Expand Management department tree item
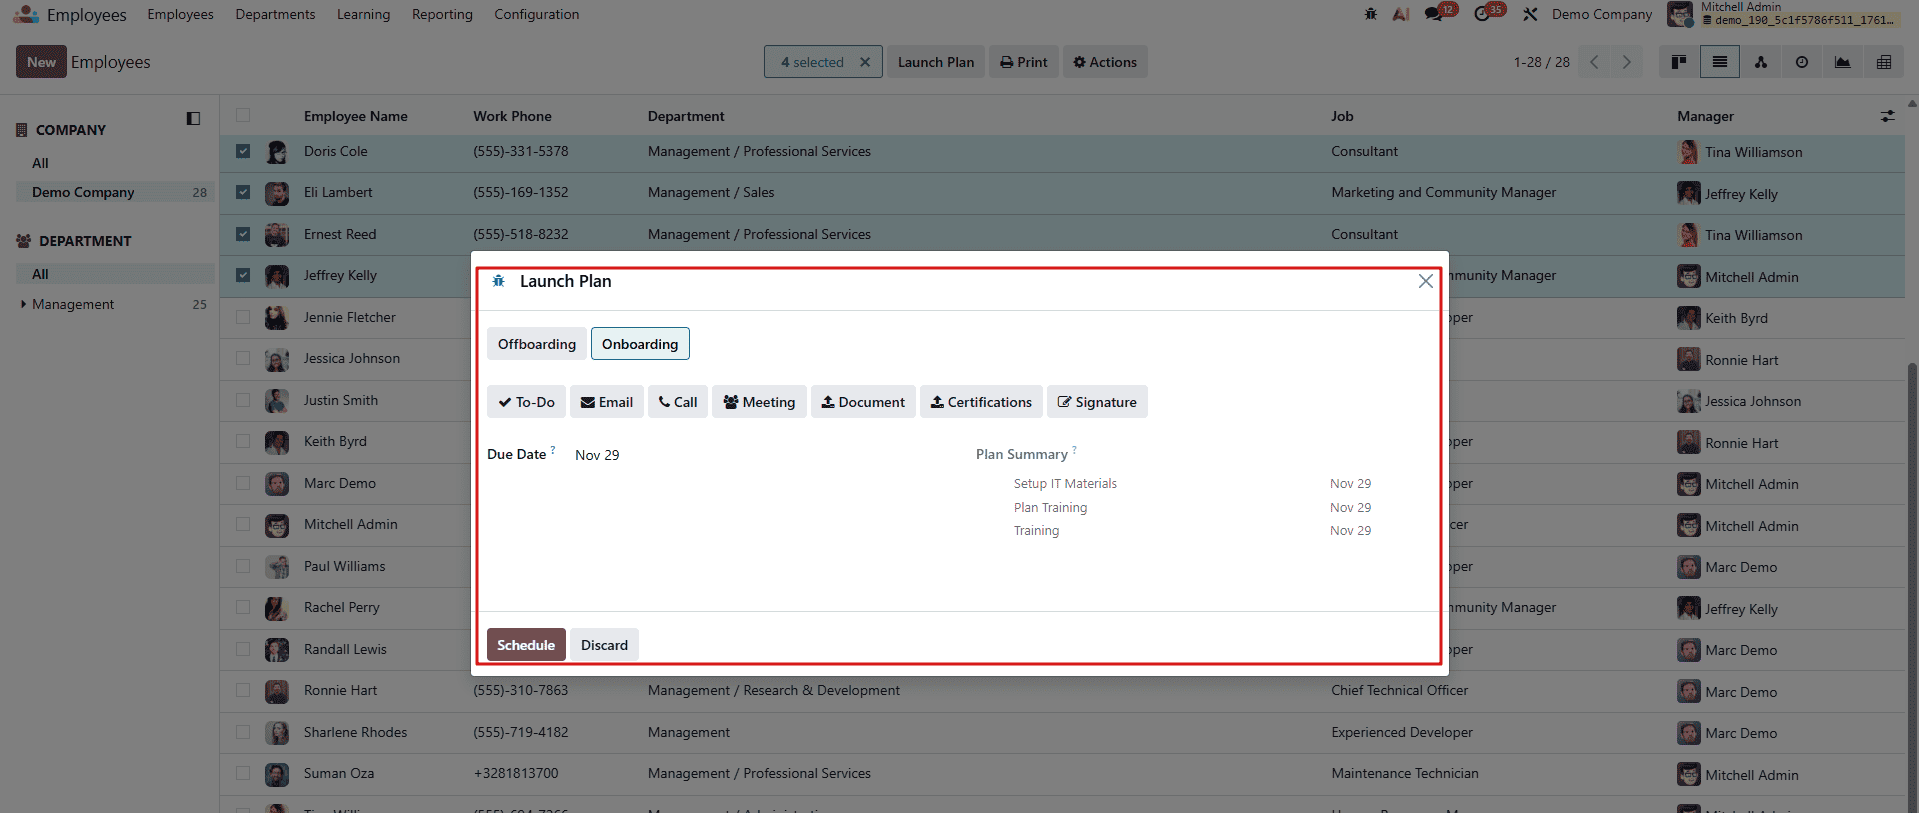Image resolution: width=1919 pixels, height=813 pixels. (x=24, y=304)
